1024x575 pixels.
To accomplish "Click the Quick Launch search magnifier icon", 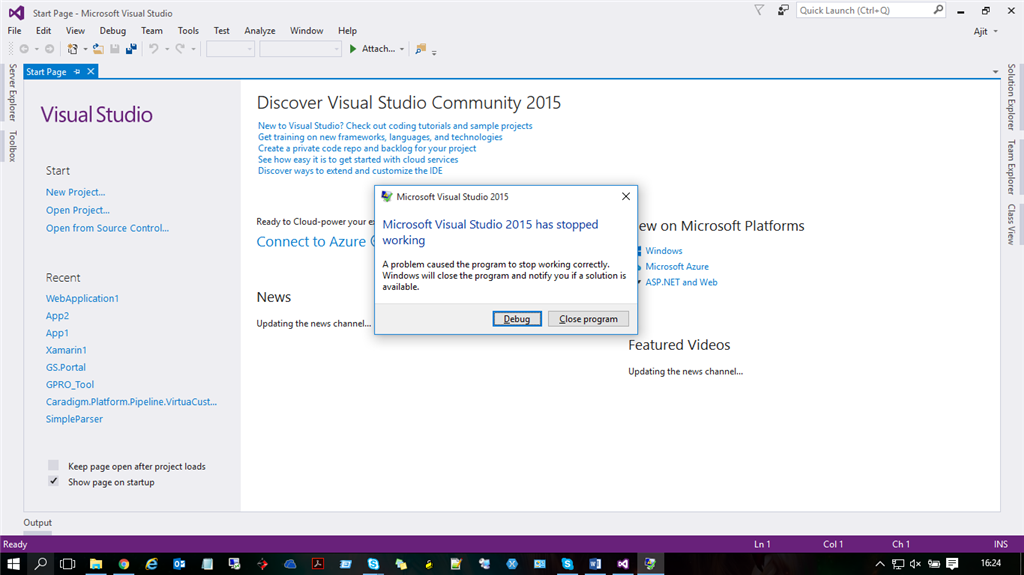I will pyautogui.click(x=938, y=10).
